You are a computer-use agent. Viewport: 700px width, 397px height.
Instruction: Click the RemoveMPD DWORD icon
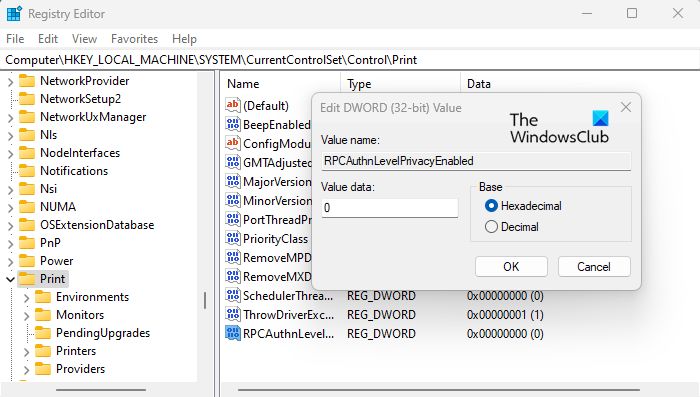pos(233,257)
